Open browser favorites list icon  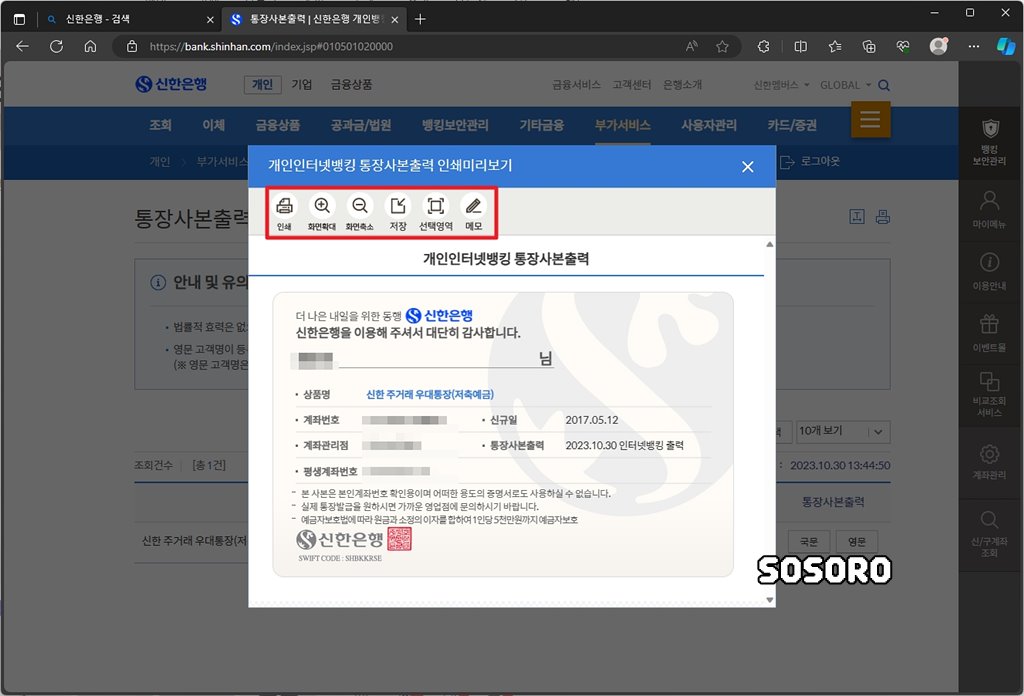tap(835, 46)
